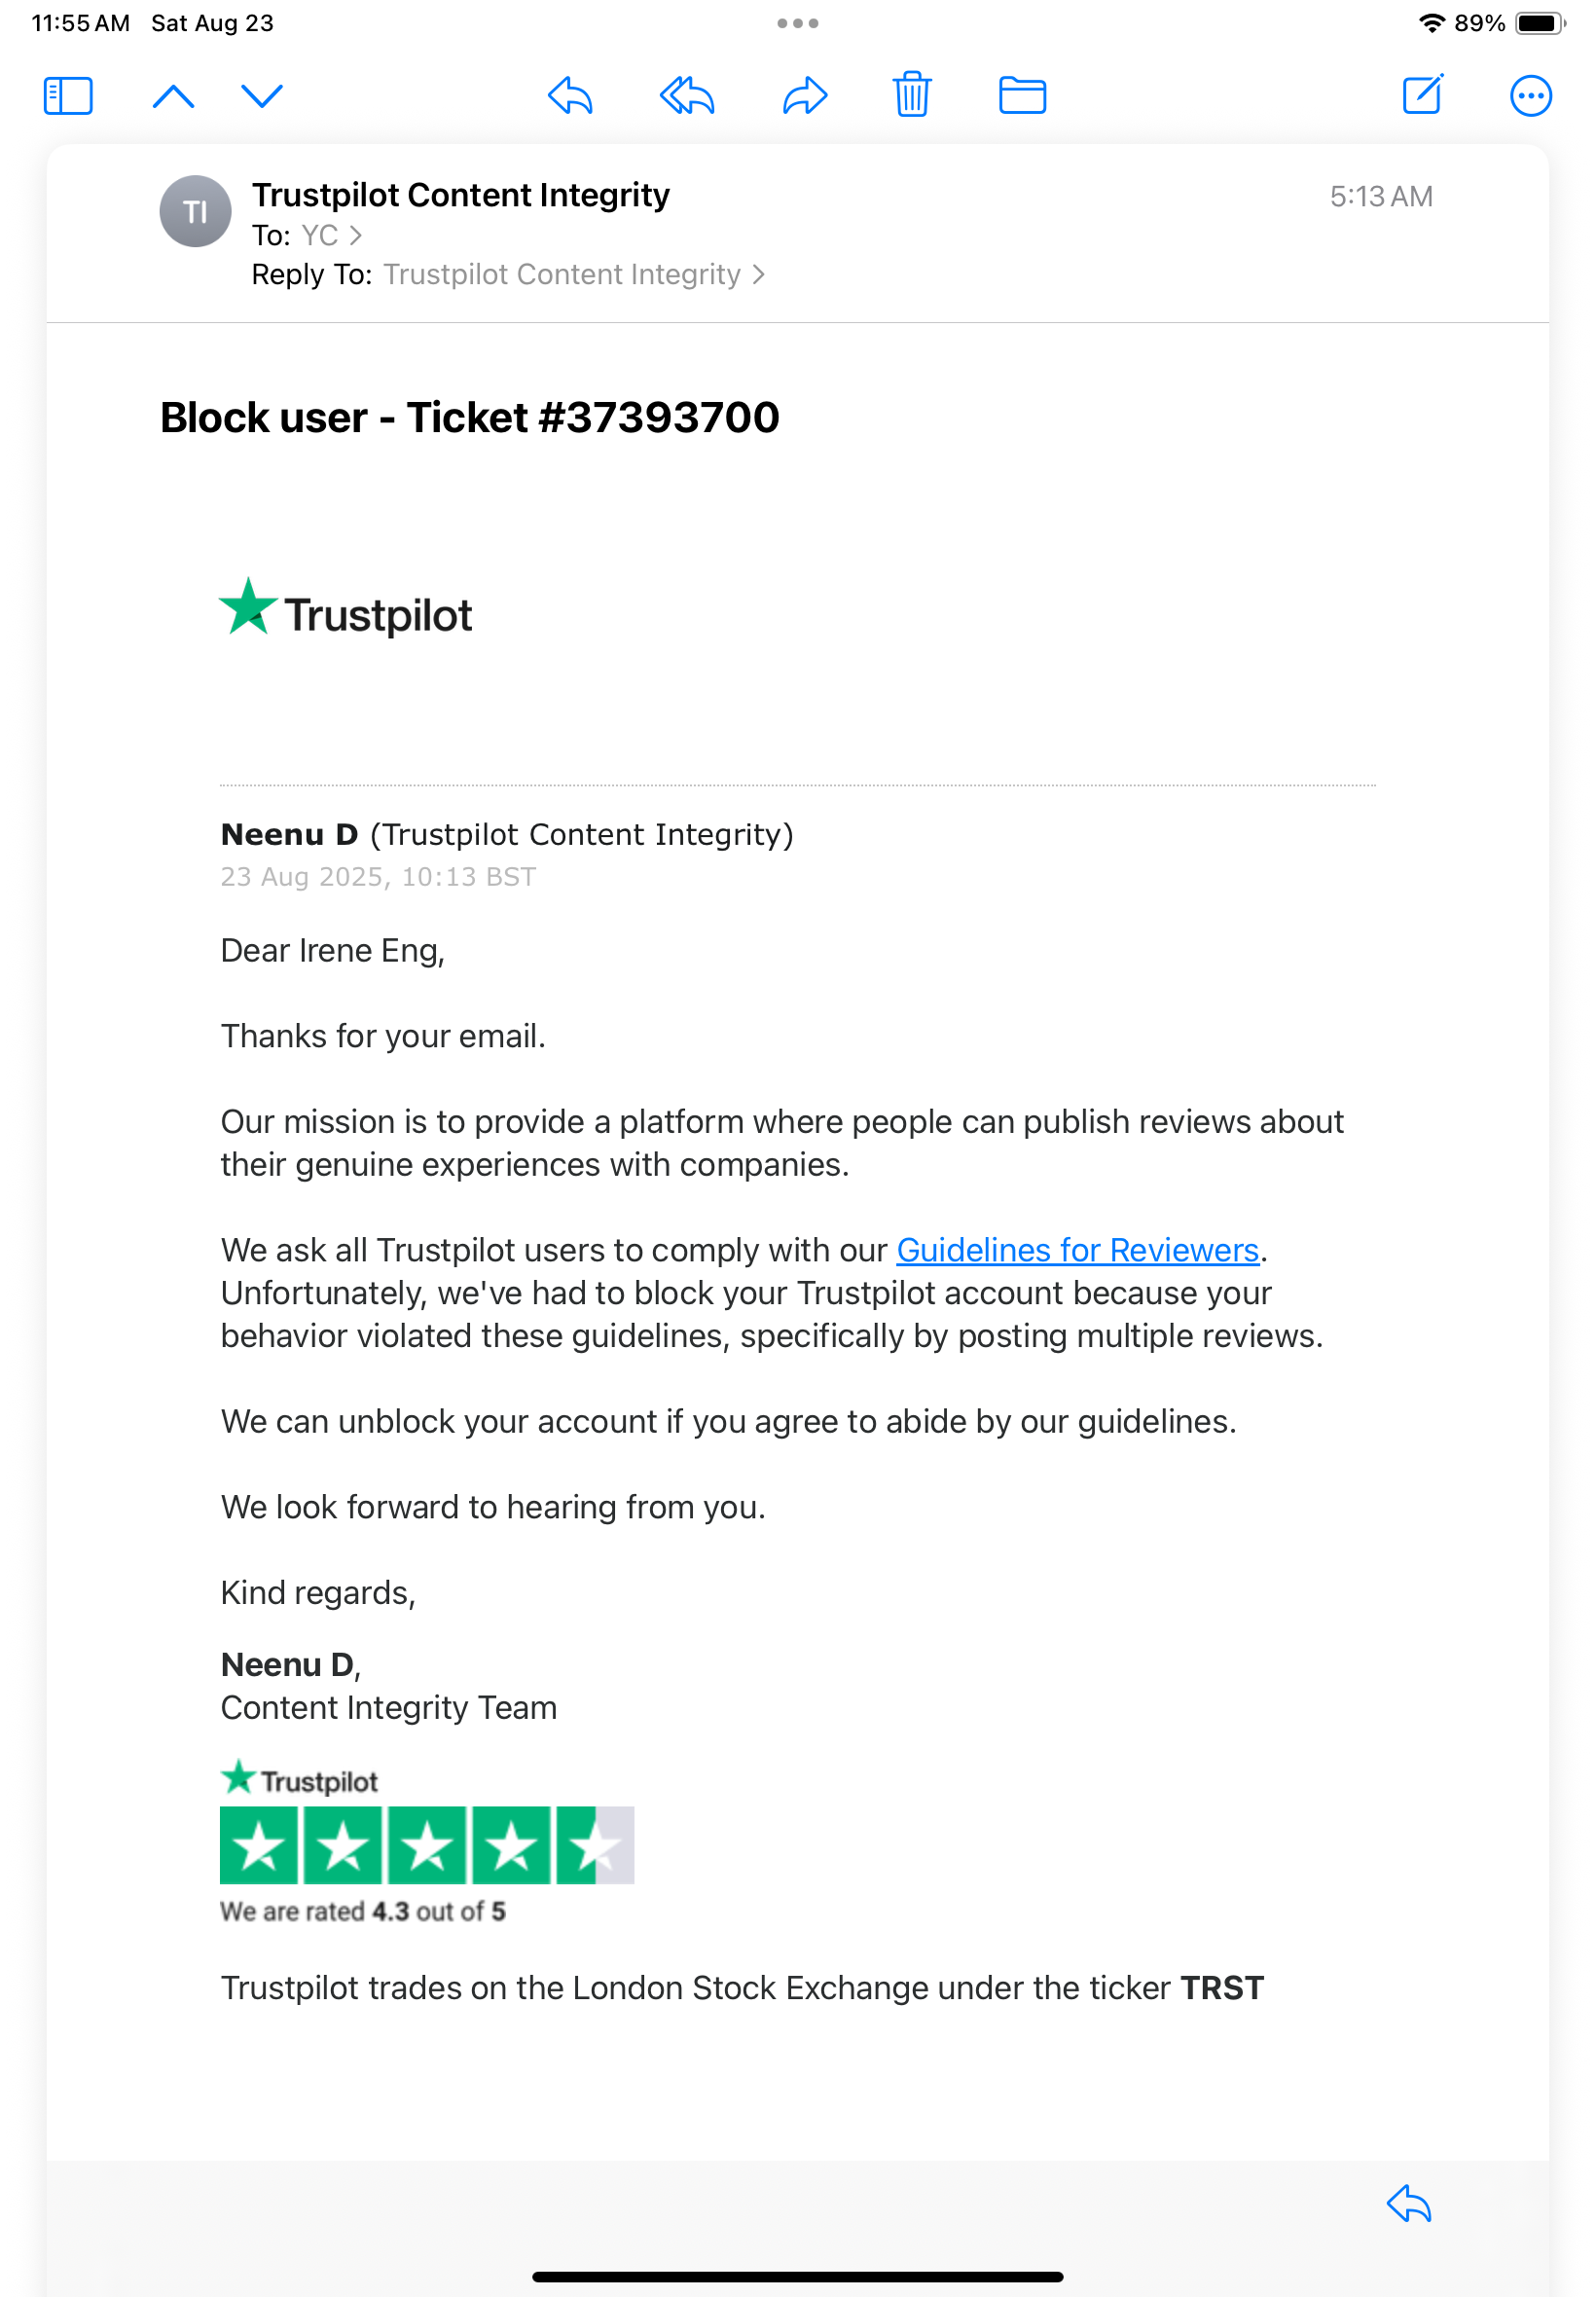Tap the bottom quick reply arrow
The height and width of the screenshot is (2297, 1596).
[x=1409, y=2204]
